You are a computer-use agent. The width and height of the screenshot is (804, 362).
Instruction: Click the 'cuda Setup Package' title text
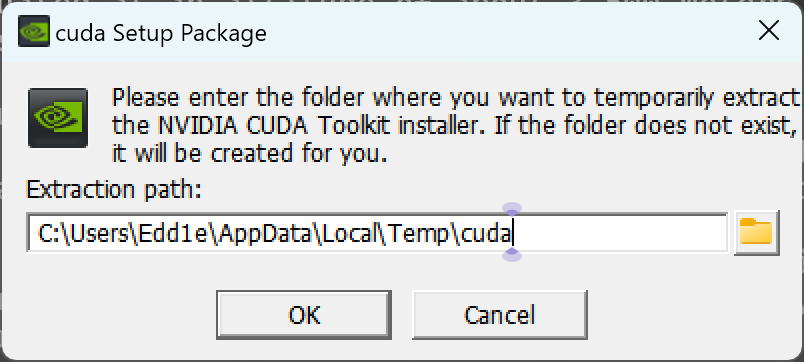pos(161,33)
